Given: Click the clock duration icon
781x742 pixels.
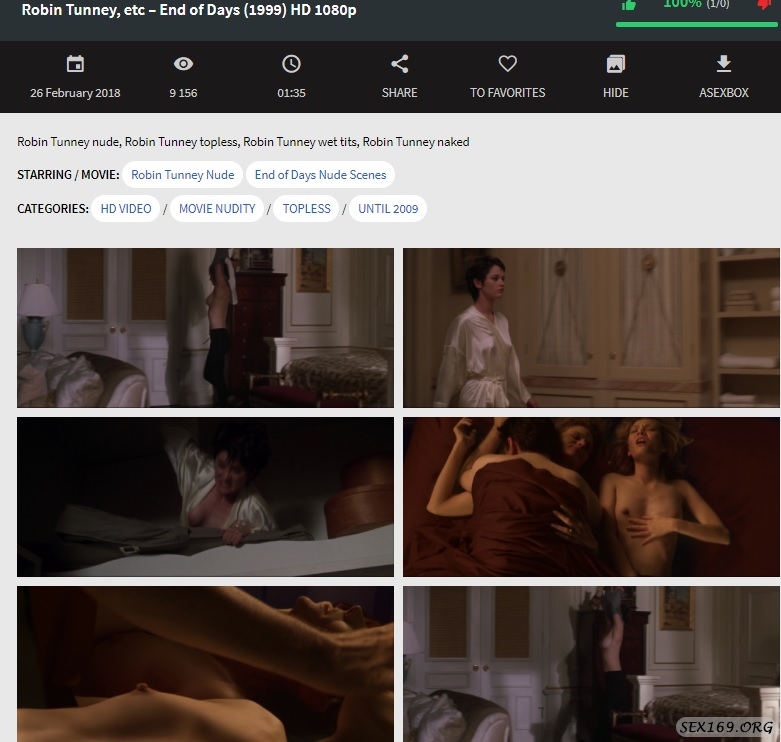Looking at the screenshot, I should pos(291,64).
